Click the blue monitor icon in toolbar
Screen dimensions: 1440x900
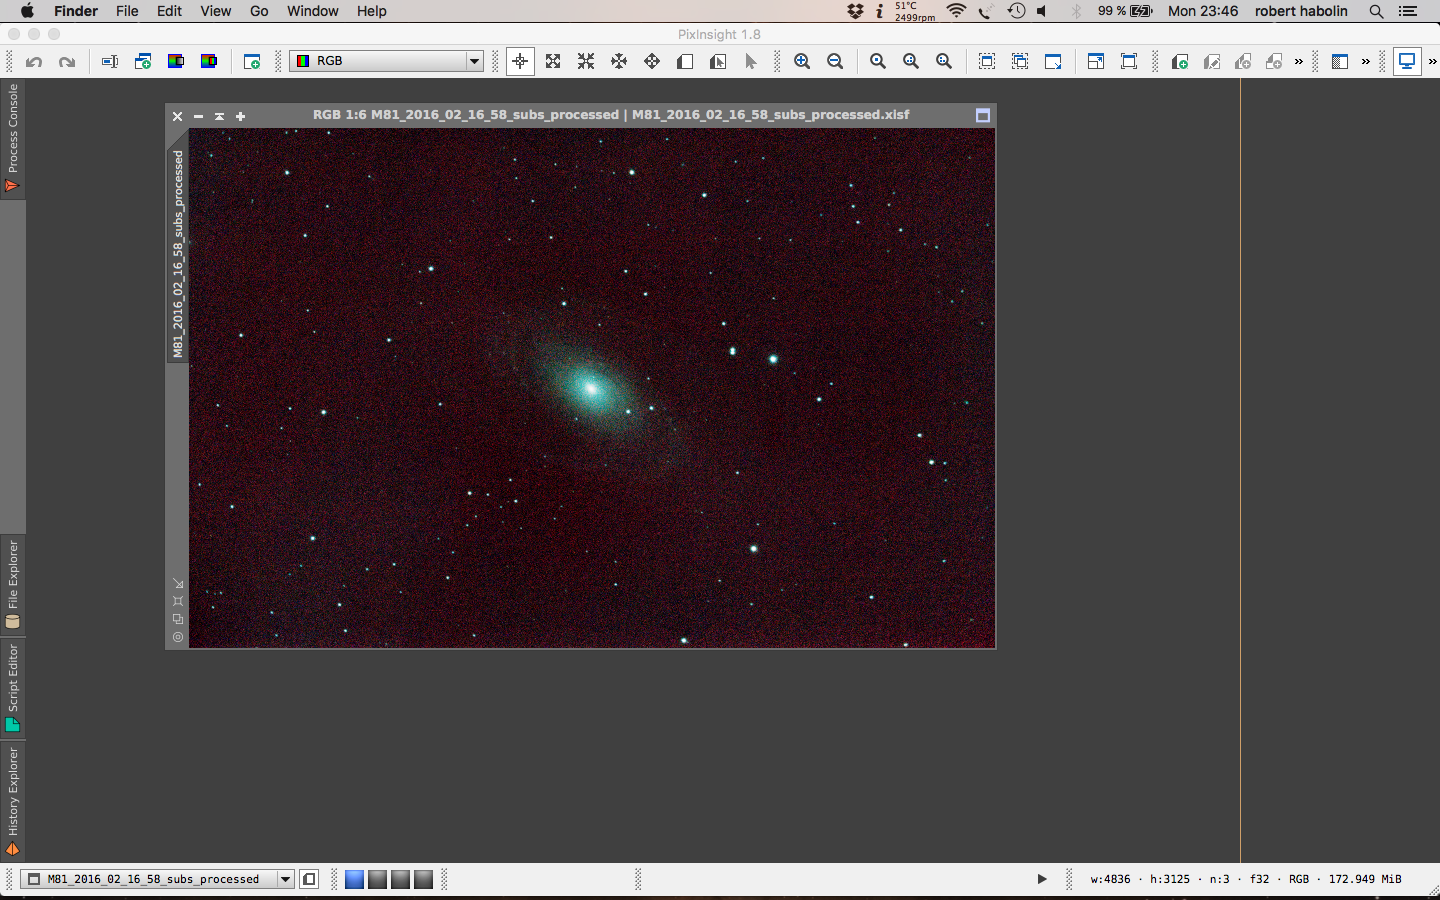click(x=1407, y=61)
